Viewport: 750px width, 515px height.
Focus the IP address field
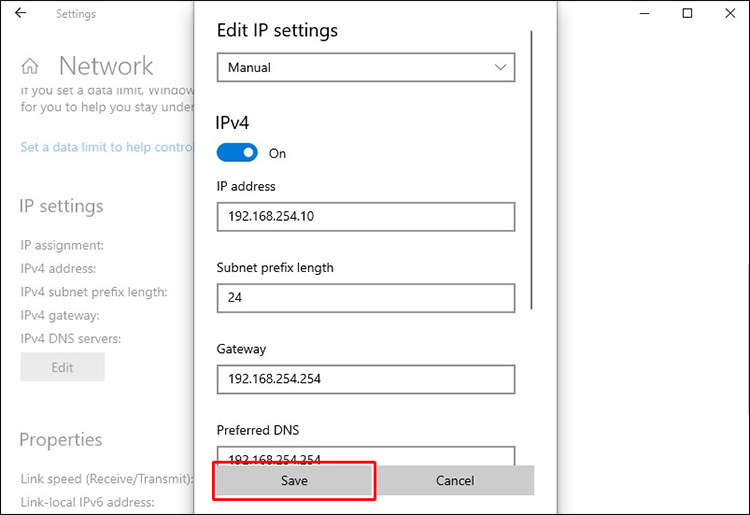[x=365, y=216]
